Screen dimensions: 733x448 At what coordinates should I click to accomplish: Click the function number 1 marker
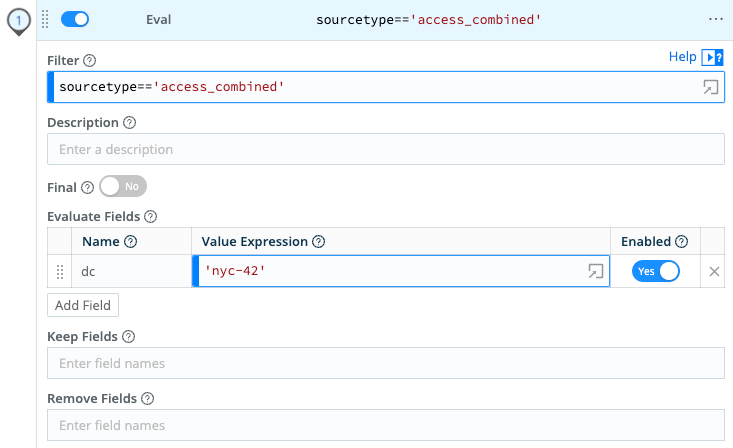(18, 20)
